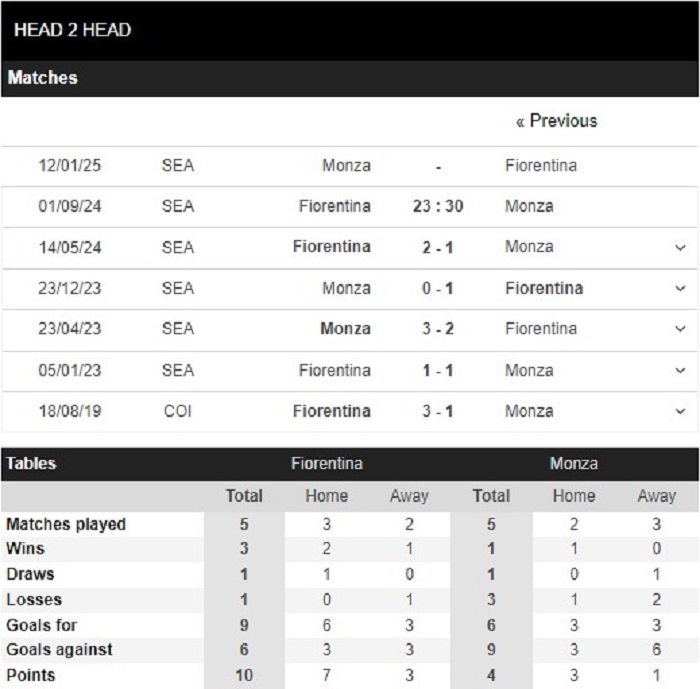The image size is (700, 689).
Task: Expand the 18/08/19 Coppa Italia match details
Action: pyautogui.click(x=680, y=411)
